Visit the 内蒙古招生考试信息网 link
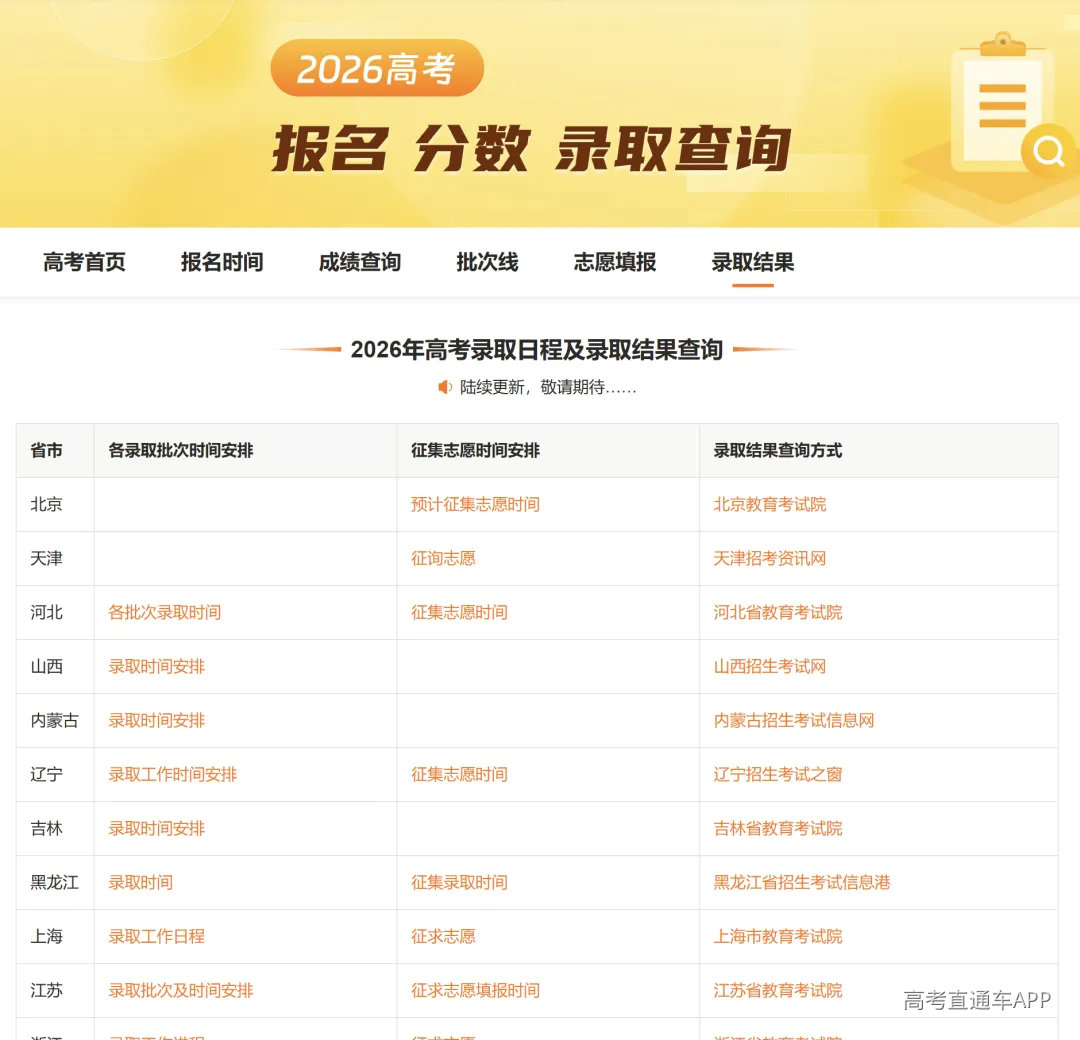The image size is (1080, 1040). (x=793, y=720)
